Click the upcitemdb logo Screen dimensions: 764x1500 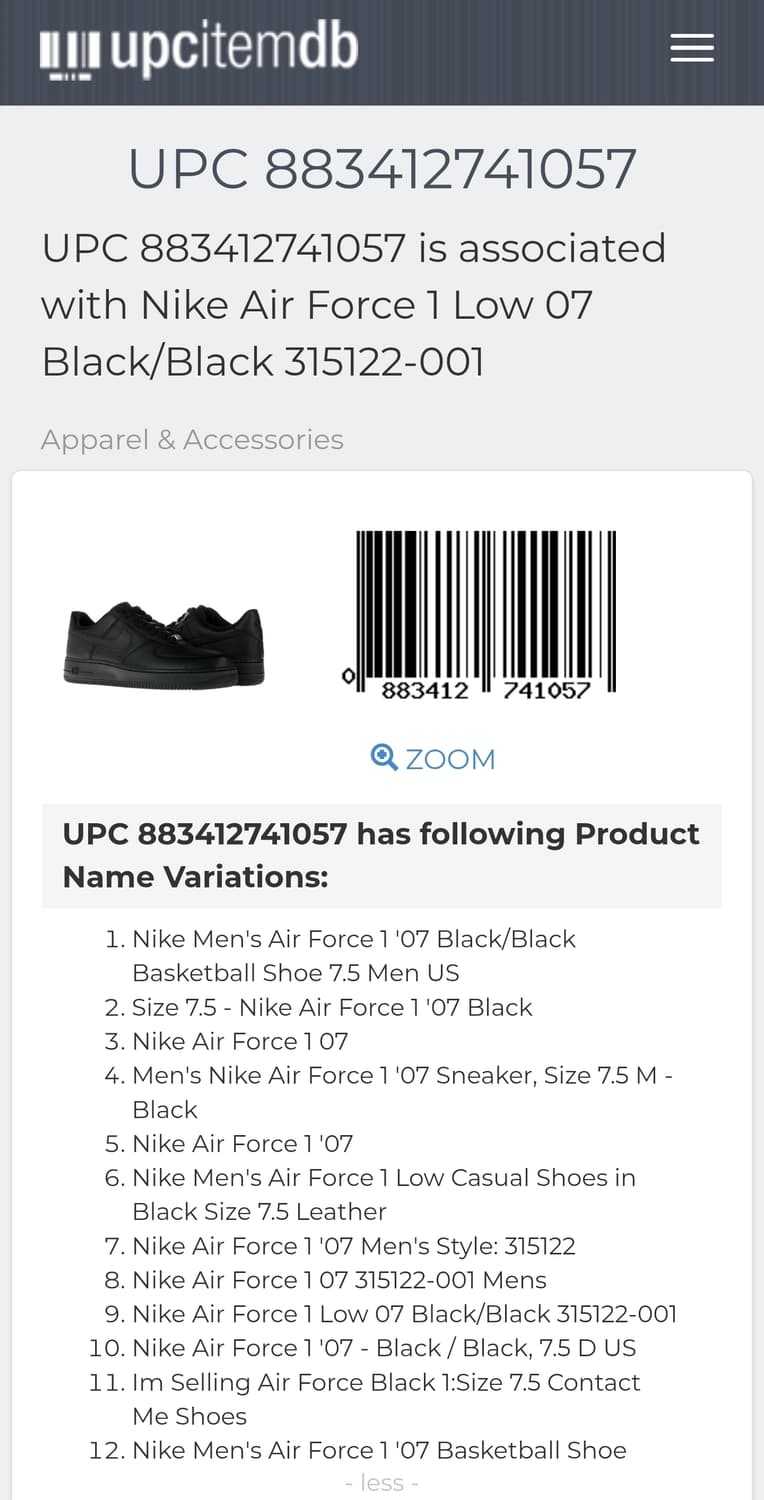coord(199,50)
